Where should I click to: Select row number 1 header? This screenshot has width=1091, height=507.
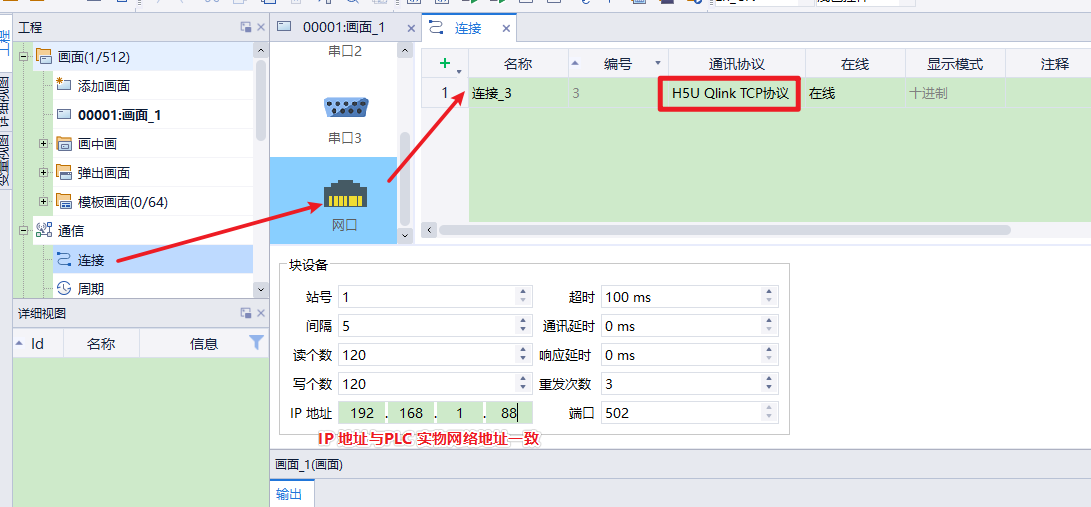445,93
